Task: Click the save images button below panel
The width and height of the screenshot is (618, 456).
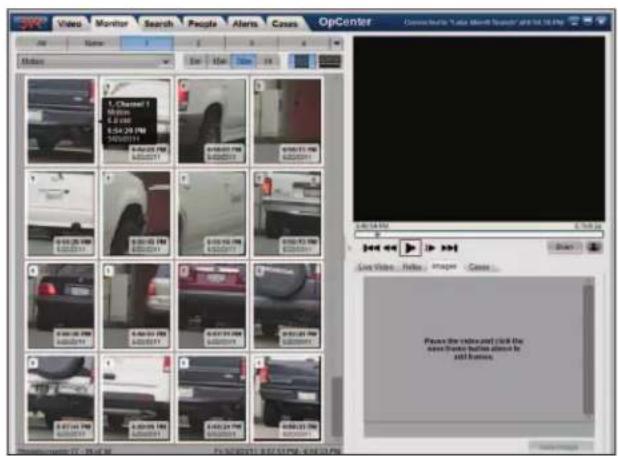Action: coord(560,447)
